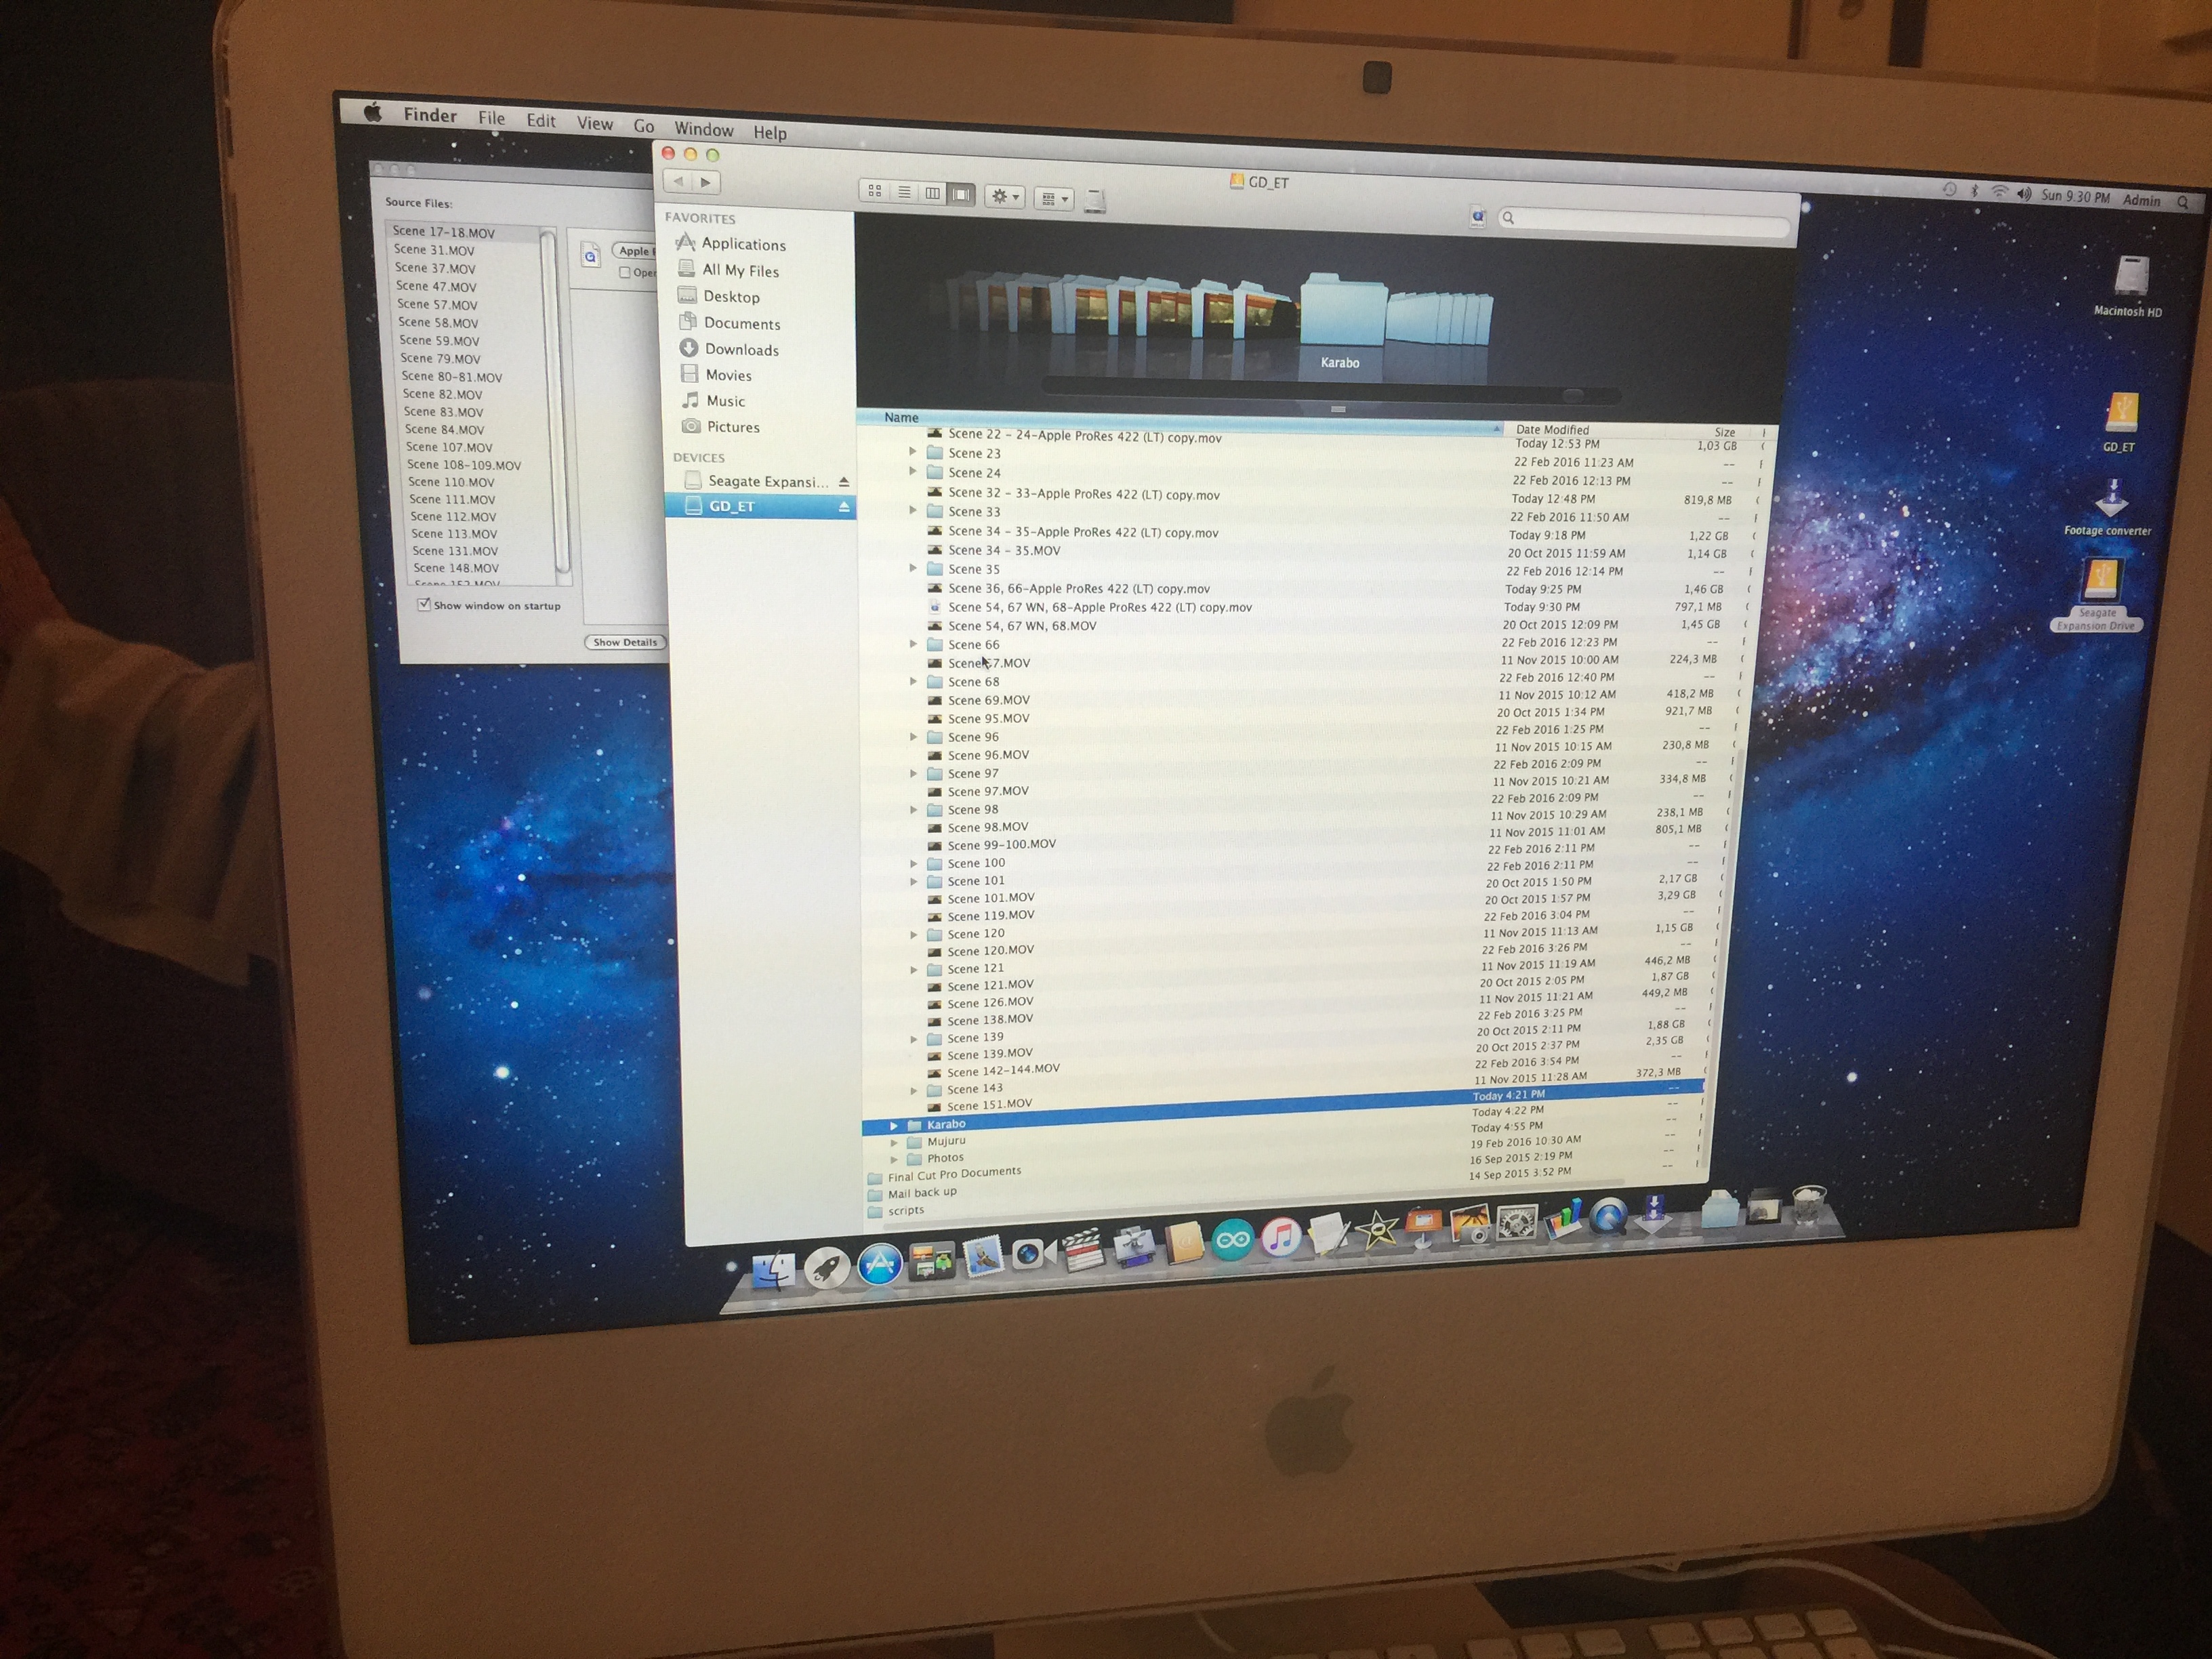Expand the Karabo folder disclosure triangle

point(894,1126)
